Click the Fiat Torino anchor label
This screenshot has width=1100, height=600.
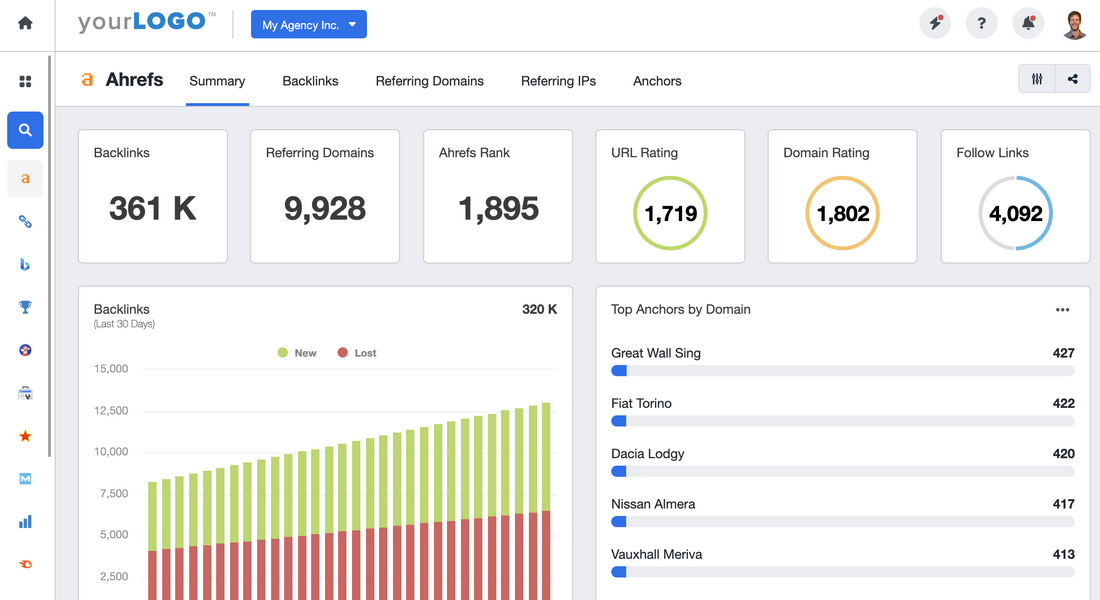coord(641,404)
